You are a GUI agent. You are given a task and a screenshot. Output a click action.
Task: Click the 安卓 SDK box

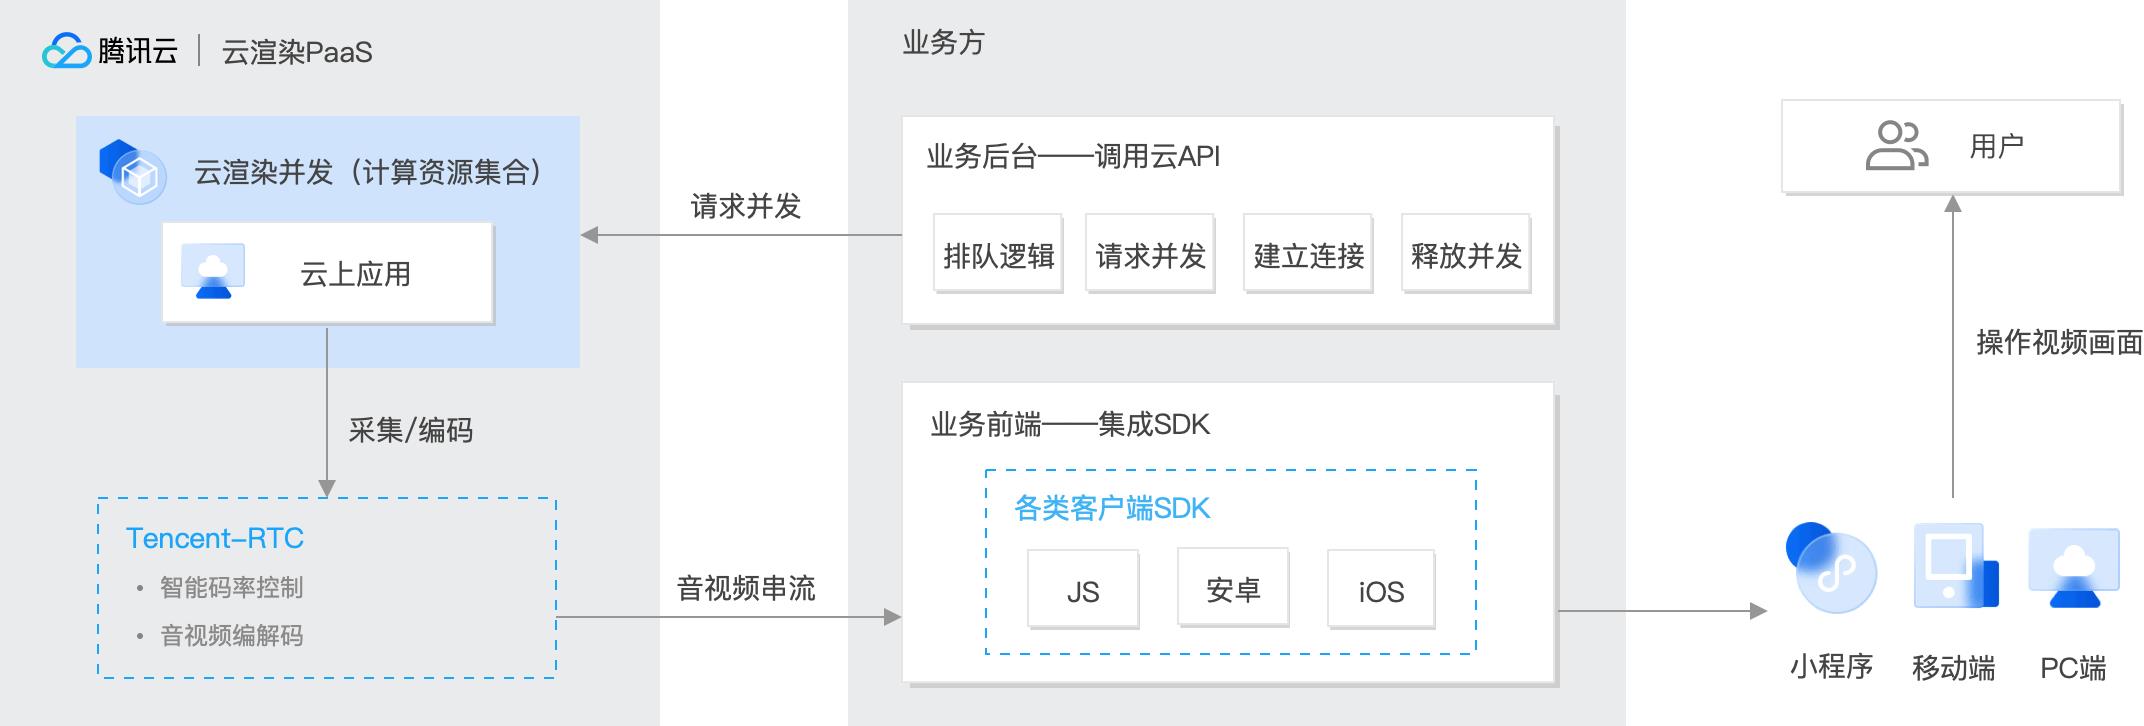(1233, 588)
